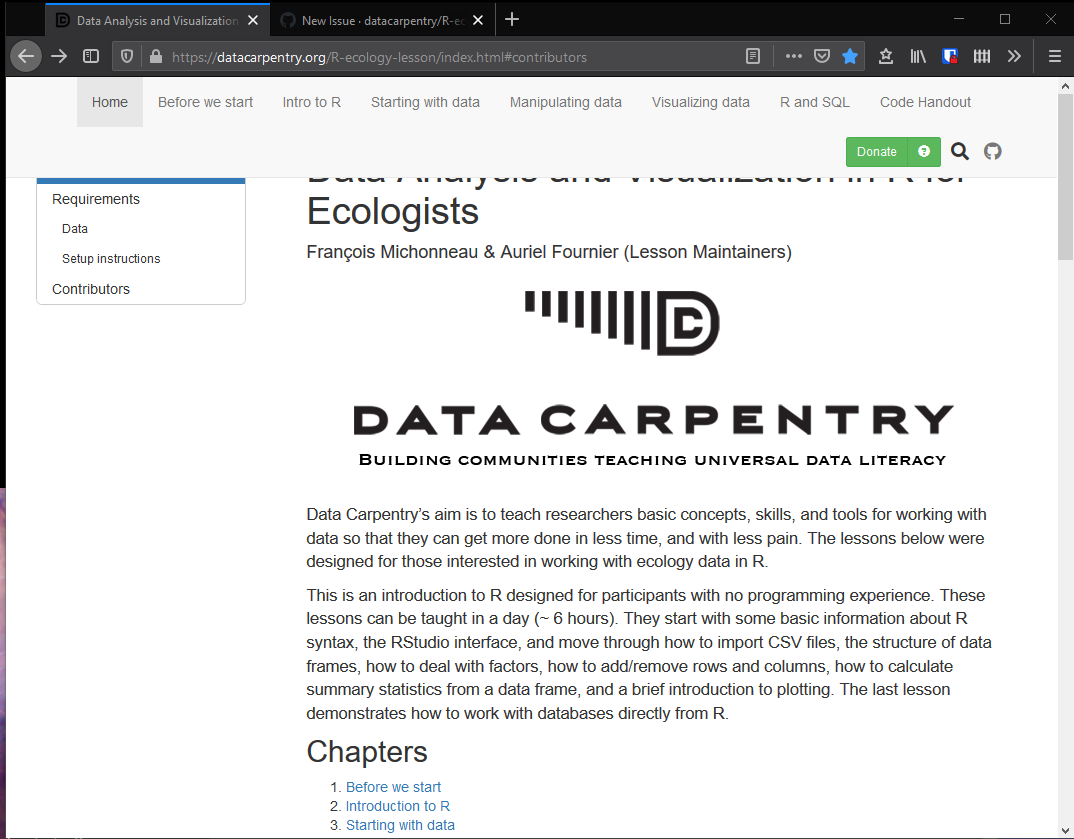Click the help question mark next to Donate
The height and width of the screenshot is (839, 1074).
pos(924,151)
